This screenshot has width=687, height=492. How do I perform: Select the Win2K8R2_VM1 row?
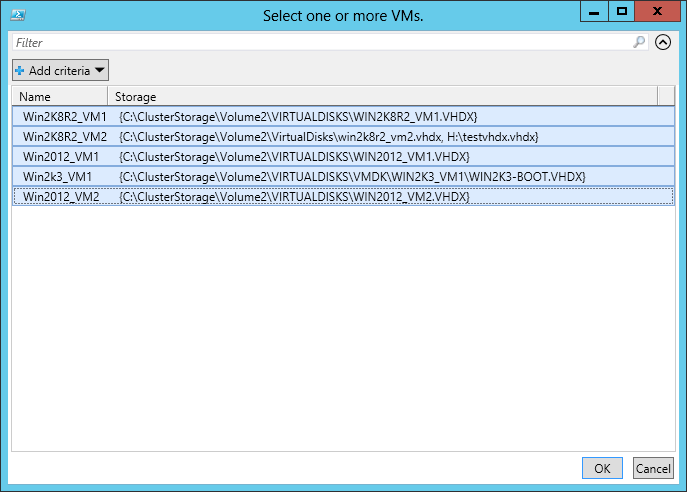[x=64, y=117]
